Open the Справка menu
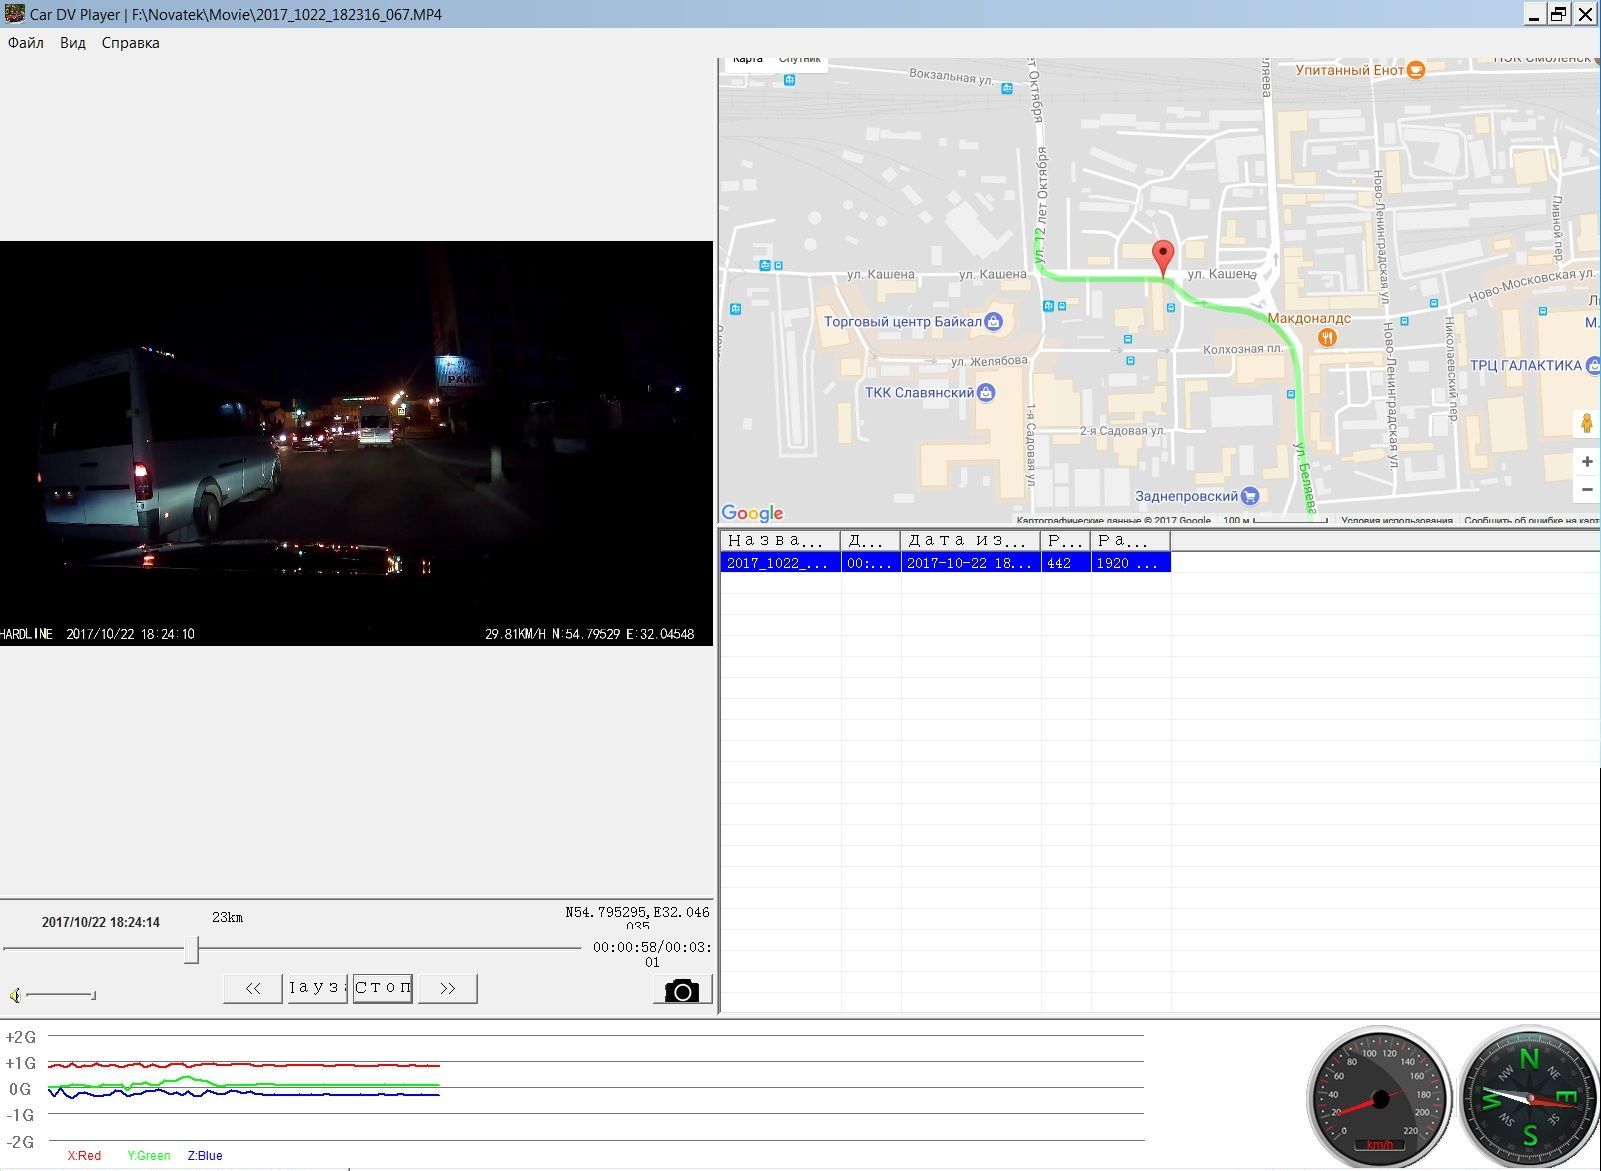 tap(130, 43)
